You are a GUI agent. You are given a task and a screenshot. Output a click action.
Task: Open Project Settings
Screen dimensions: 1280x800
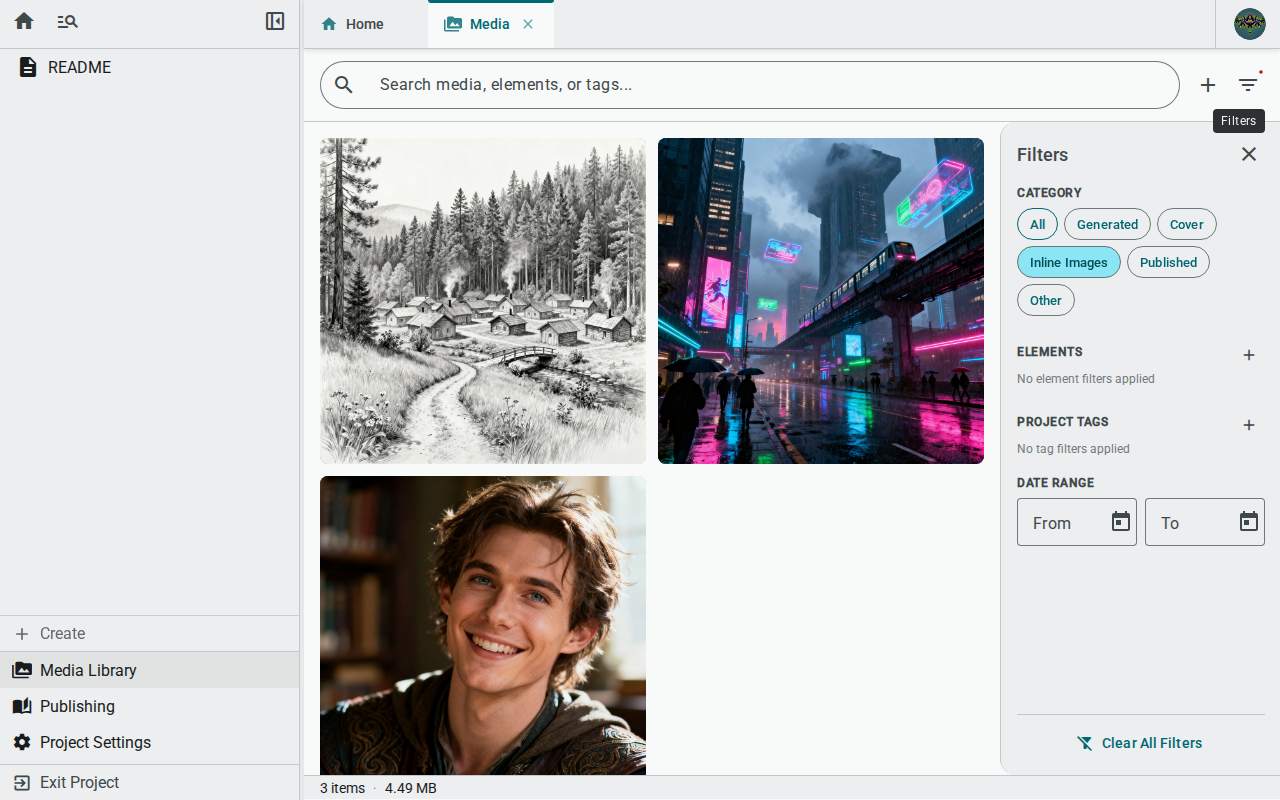pyautogui.click(x=150, y=742)
